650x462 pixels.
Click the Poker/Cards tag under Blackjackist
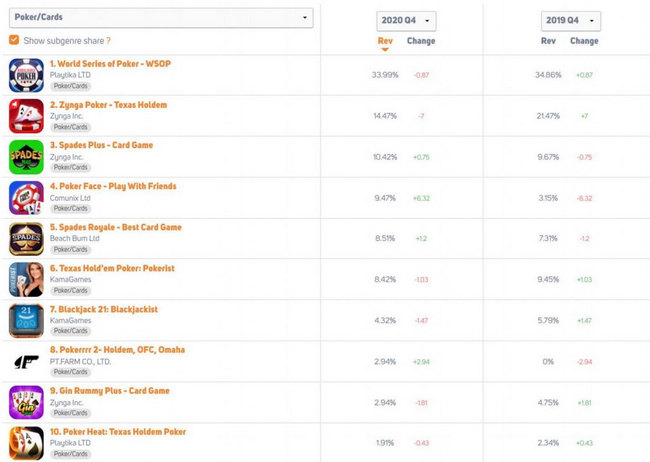point(70,331)
